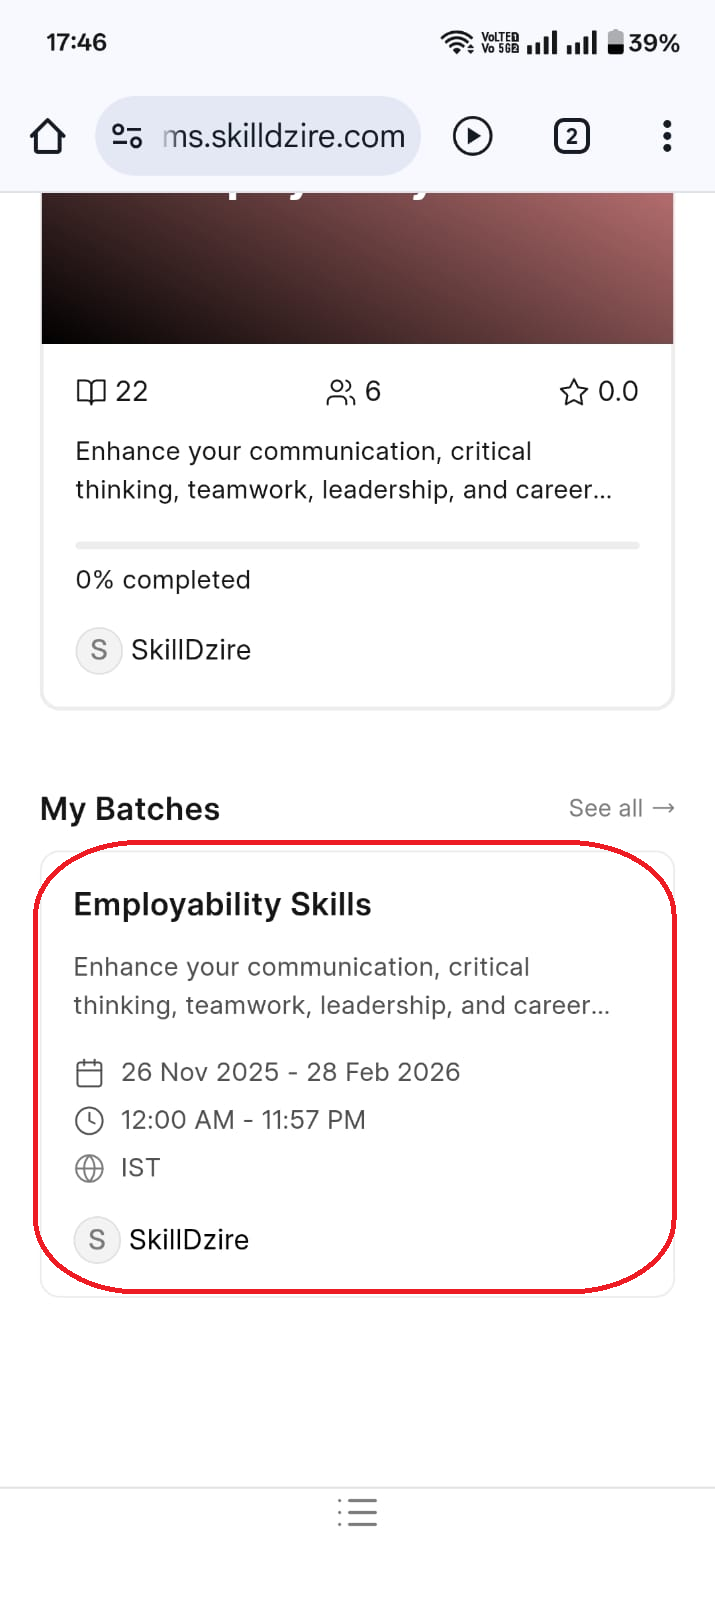Open the browser three-dot menu
The width and height of the screenshot is (715, 1600).
[x=667, y=136]
